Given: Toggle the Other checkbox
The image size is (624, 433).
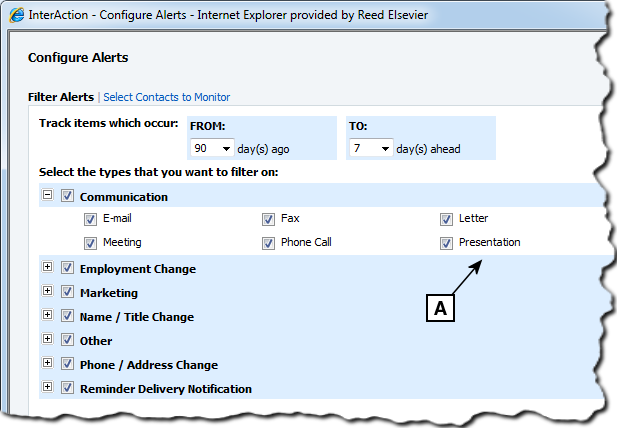Looking at the screenshot, I should pyautogui.click(x=67, y=340).
